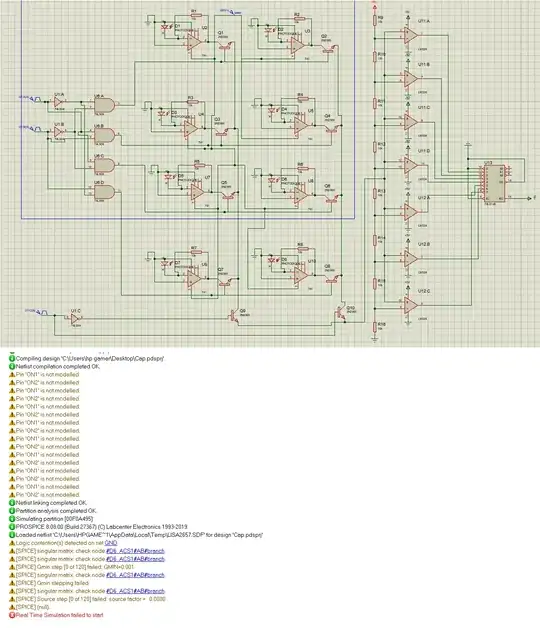This screenshot has height=628, width=540.
Task: Open the GND net link
Action: [111, 543]
